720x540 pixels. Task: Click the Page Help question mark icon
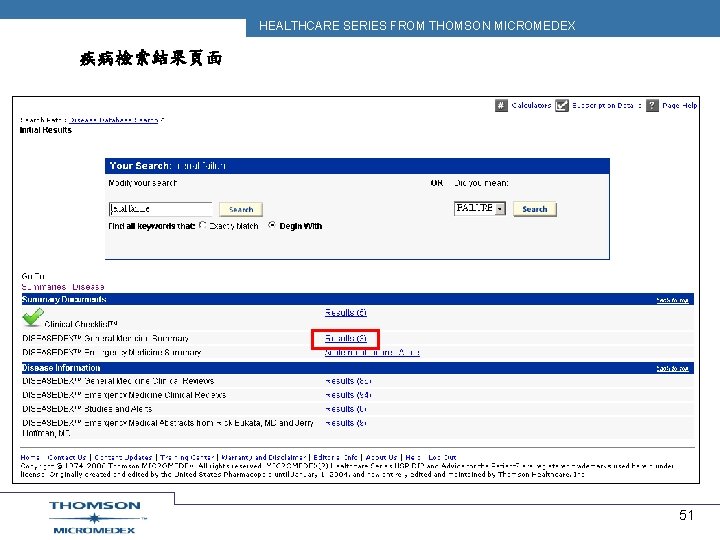click(652, 106)
